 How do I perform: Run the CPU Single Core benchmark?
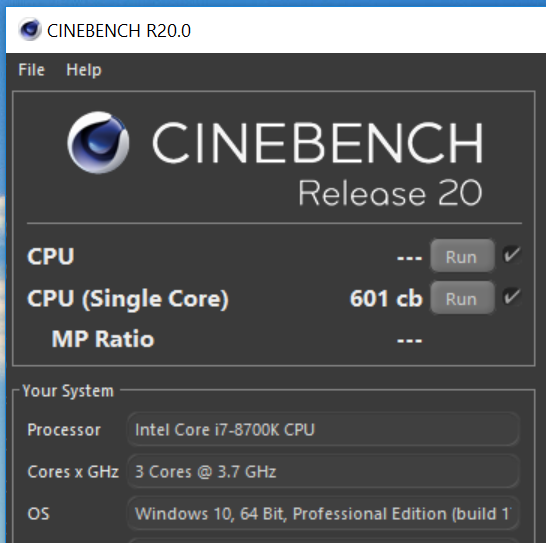coord(462,298)
